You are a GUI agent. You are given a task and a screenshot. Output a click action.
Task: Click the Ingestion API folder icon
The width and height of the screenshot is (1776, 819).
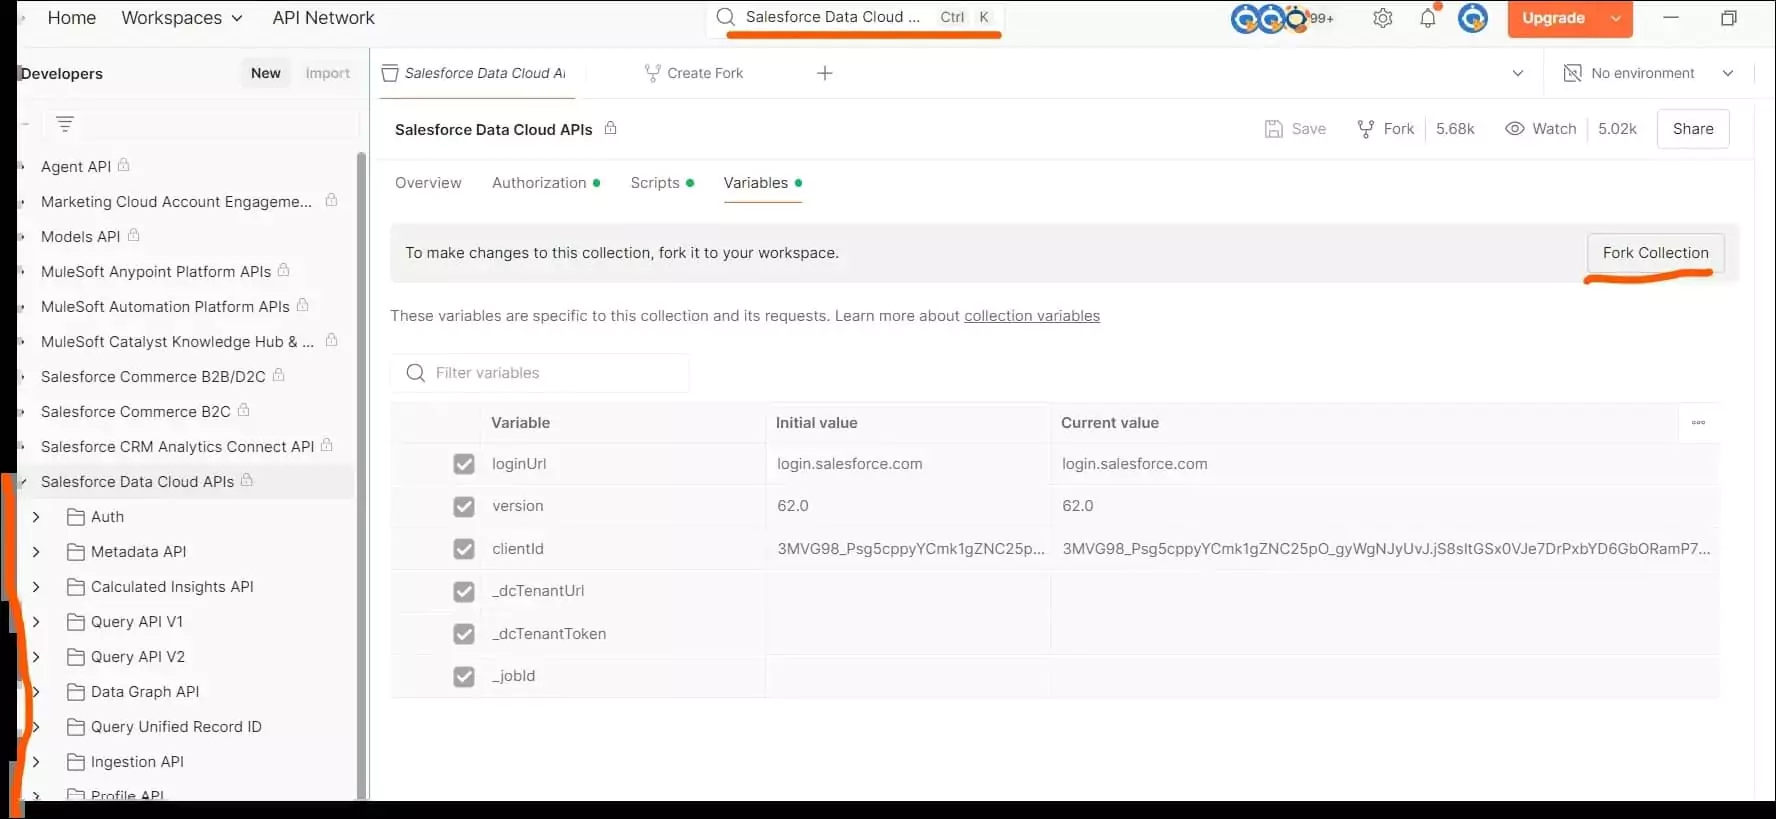[75, 762]
